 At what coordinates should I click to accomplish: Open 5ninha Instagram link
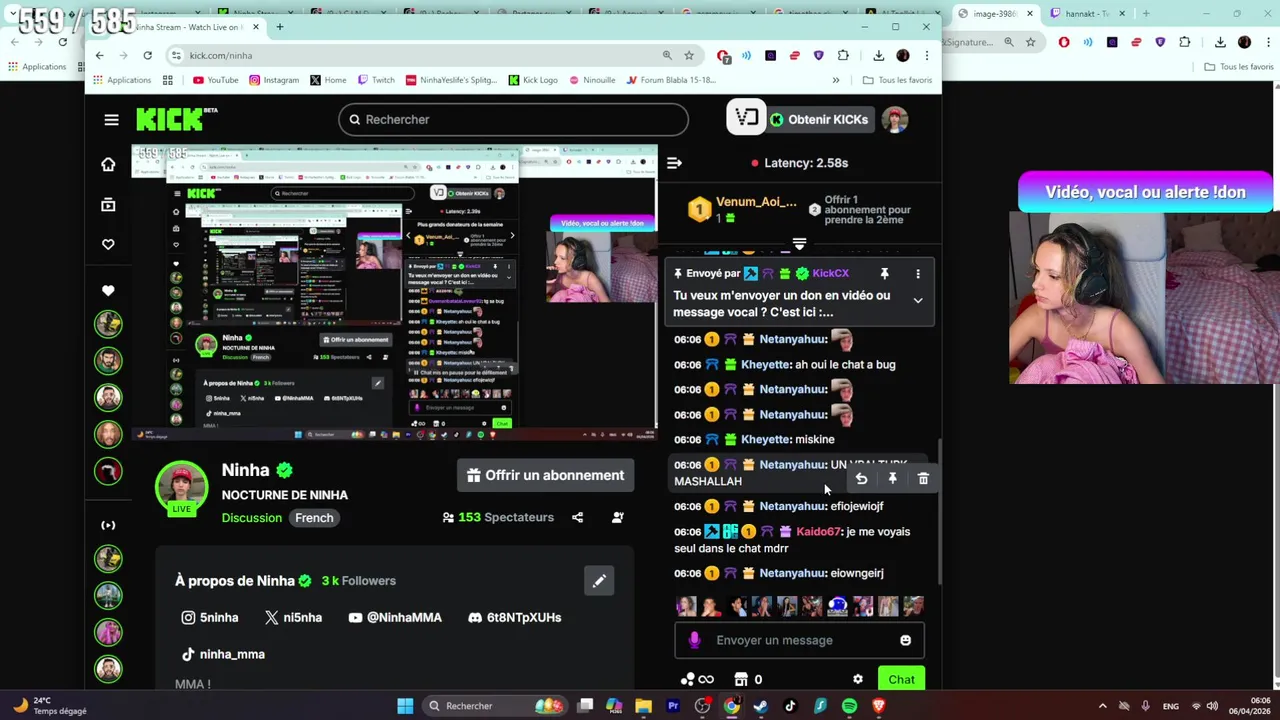(210, 617)
